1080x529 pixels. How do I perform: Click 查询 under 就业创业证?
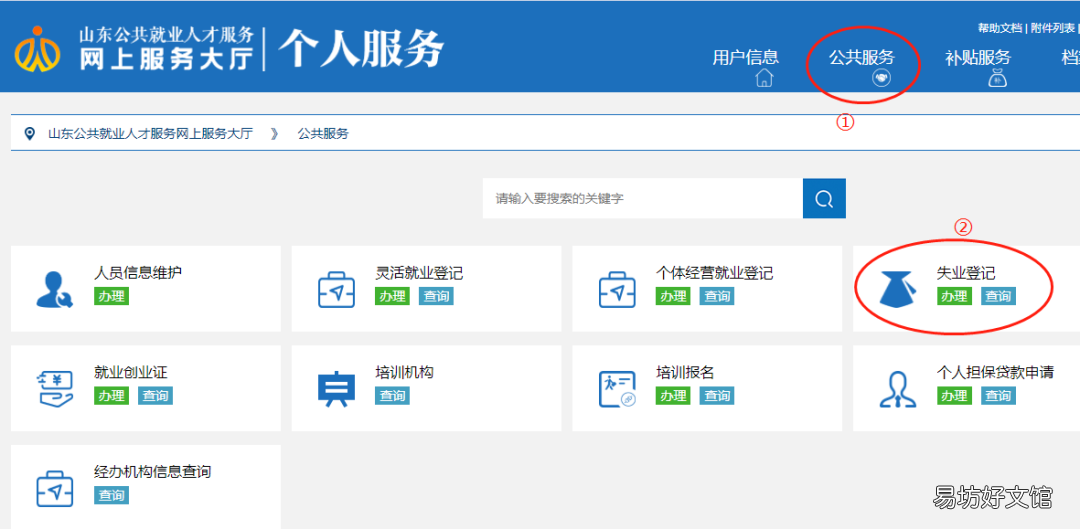155,395
